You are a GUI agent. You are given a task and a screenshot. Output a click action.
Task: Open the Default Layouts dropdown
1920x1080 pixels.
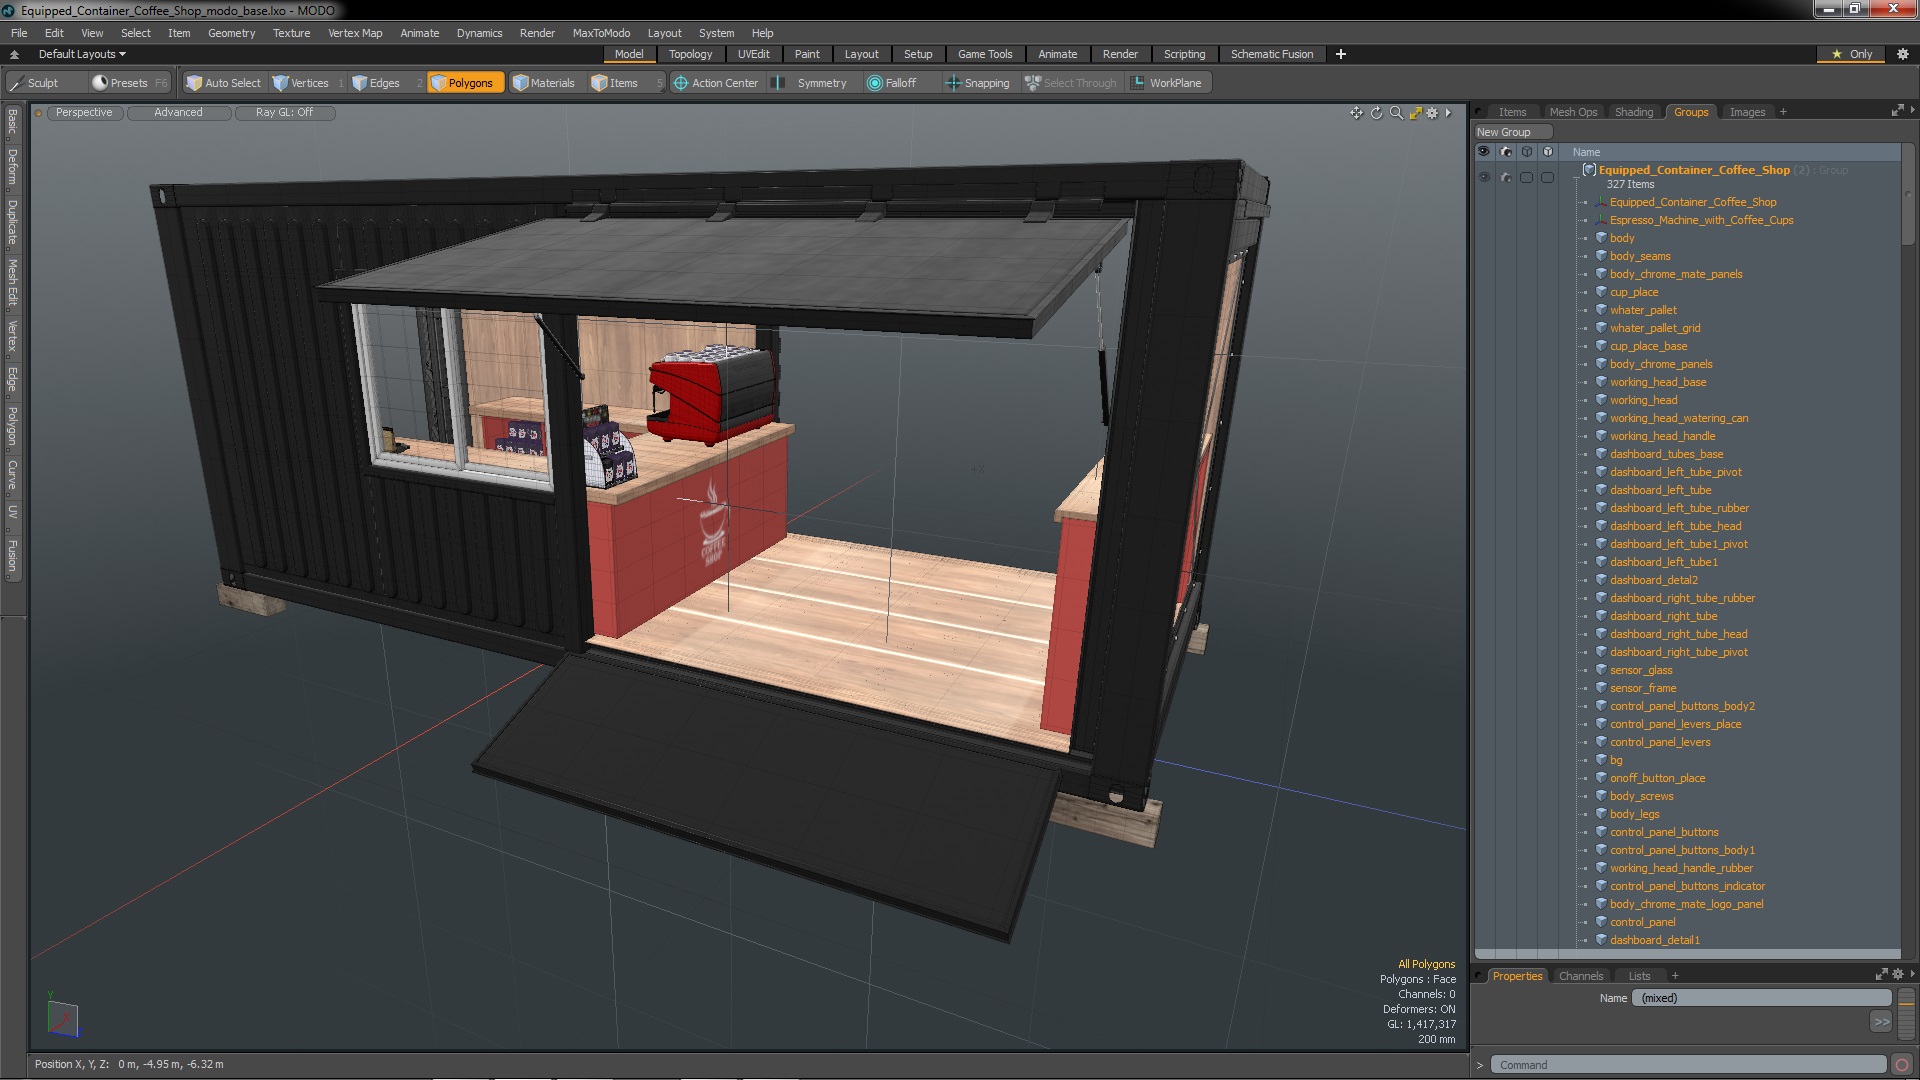tap(82, 54)
